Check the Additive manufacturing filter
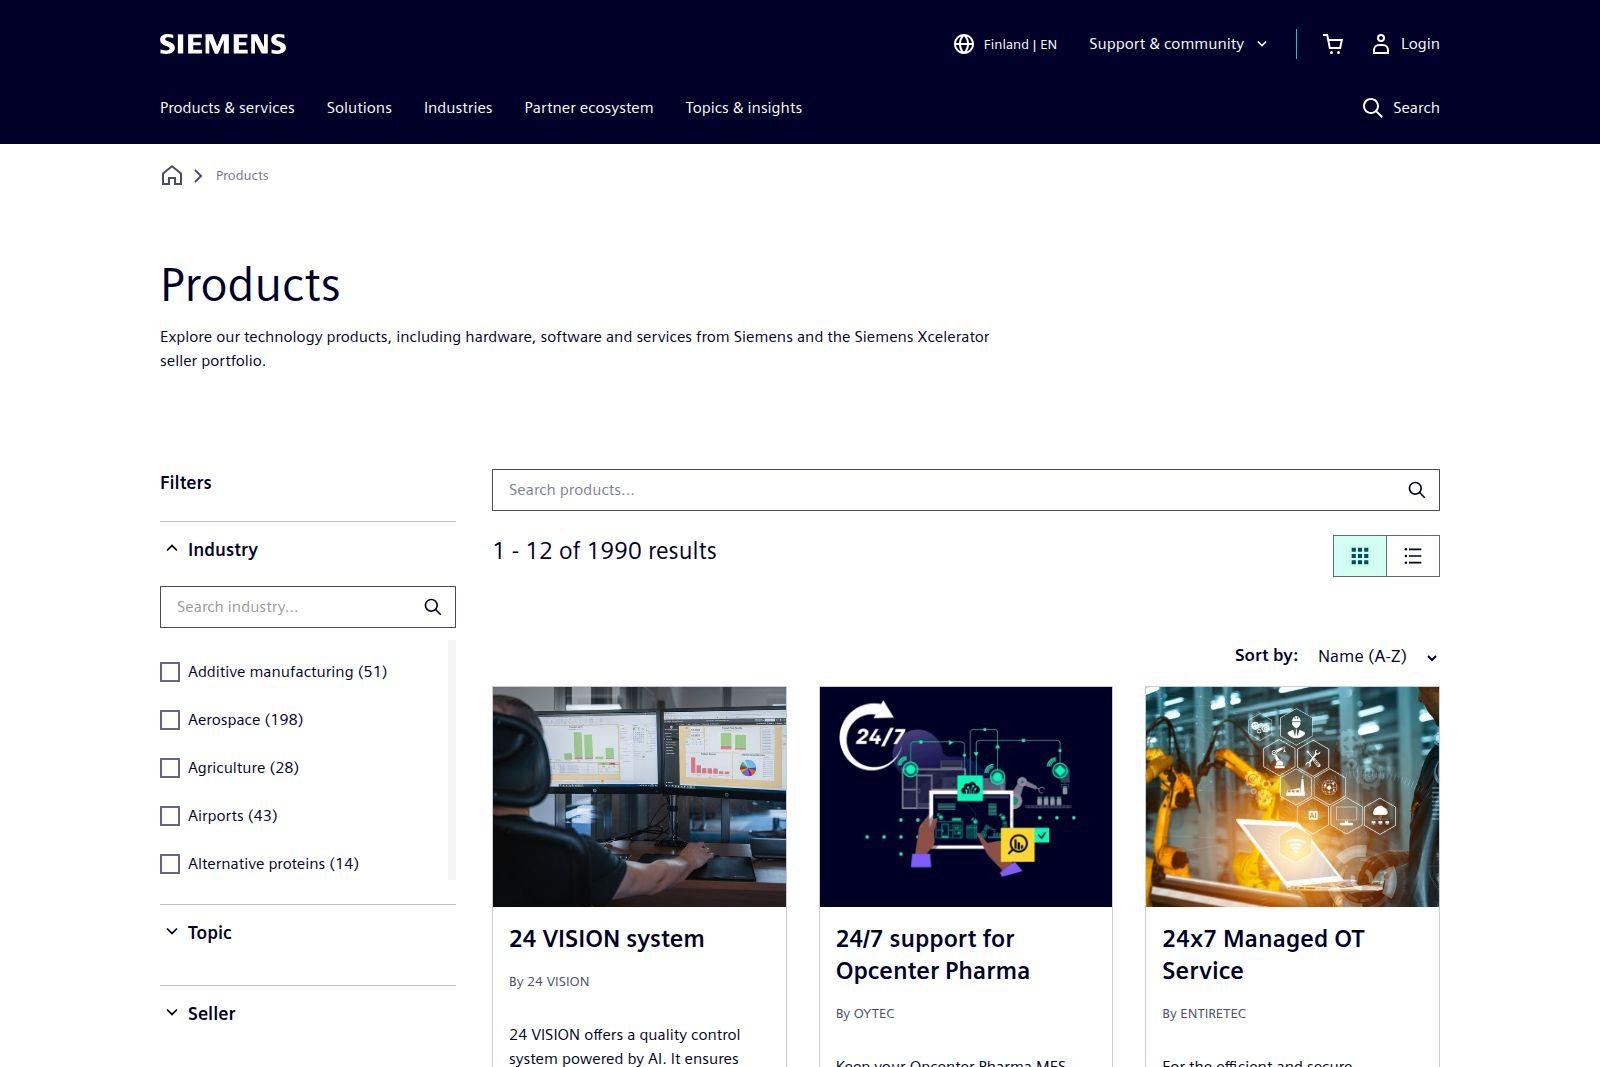 [x=170, y=672]
